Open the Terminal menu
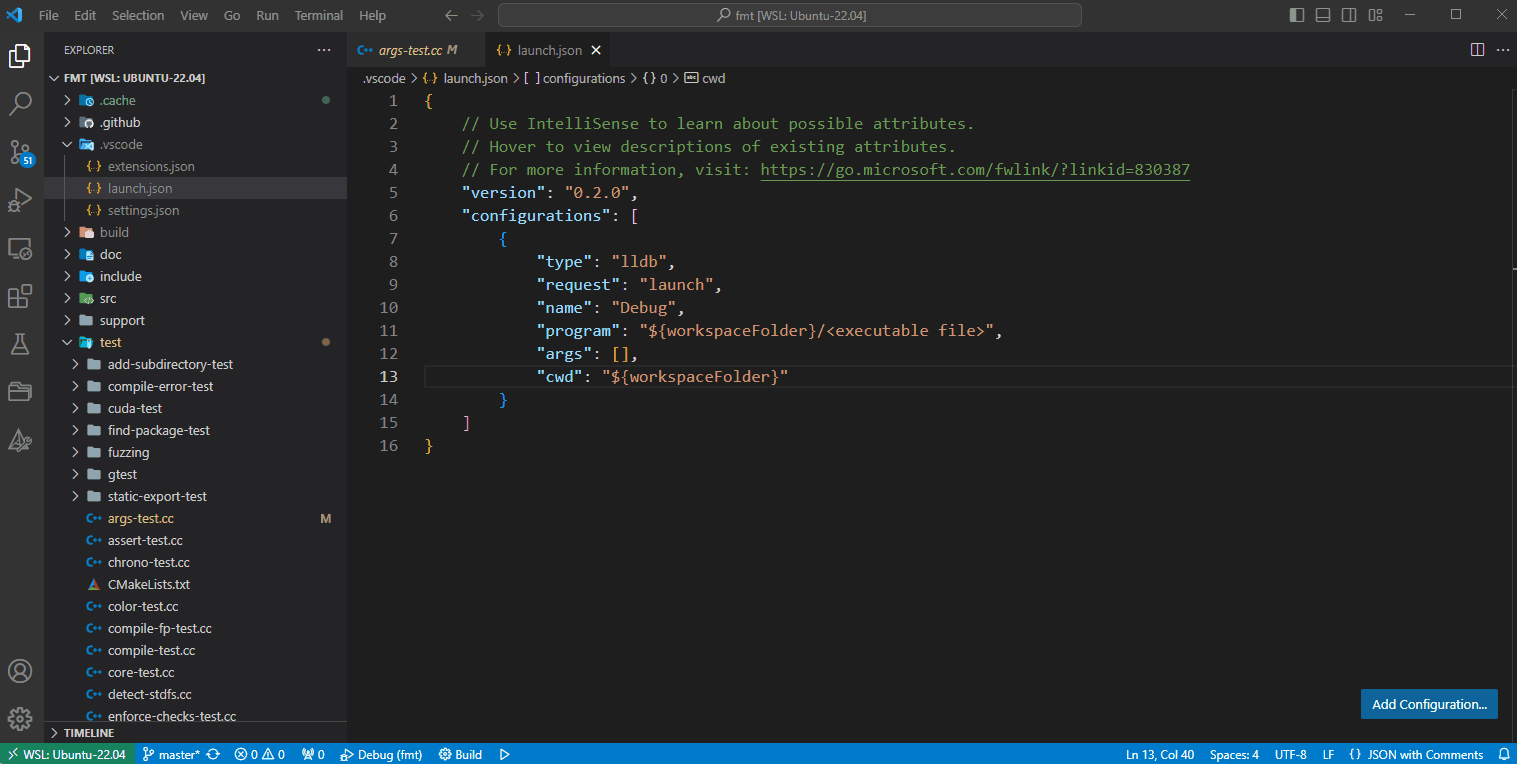The image size is (1517, 764). 318,15
